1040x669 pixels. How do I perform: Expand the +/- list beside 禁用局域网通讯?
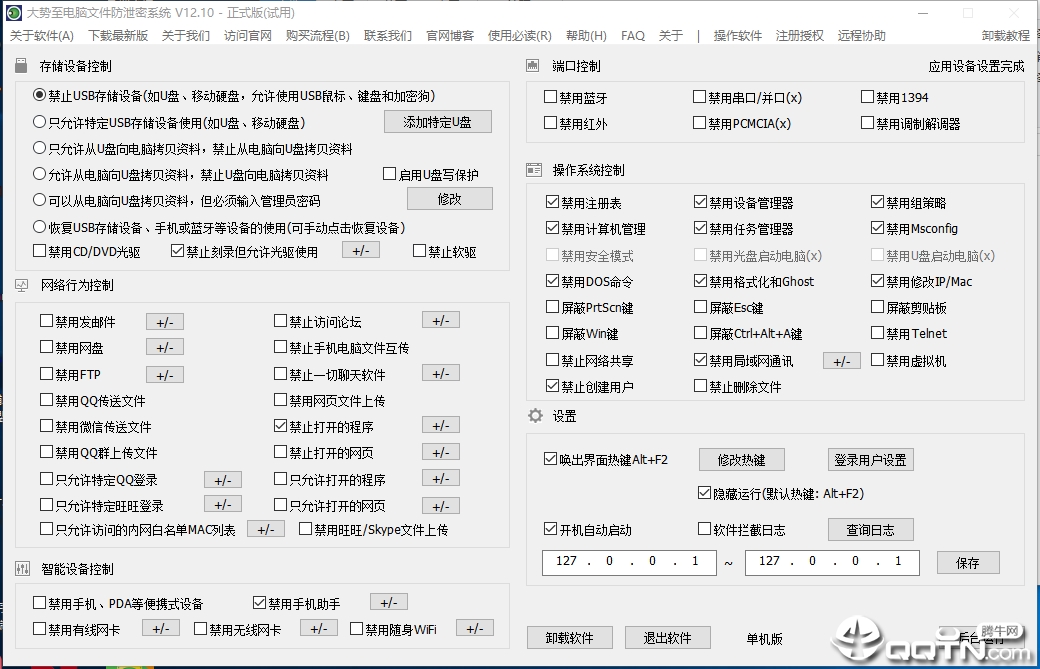(841, 360)
